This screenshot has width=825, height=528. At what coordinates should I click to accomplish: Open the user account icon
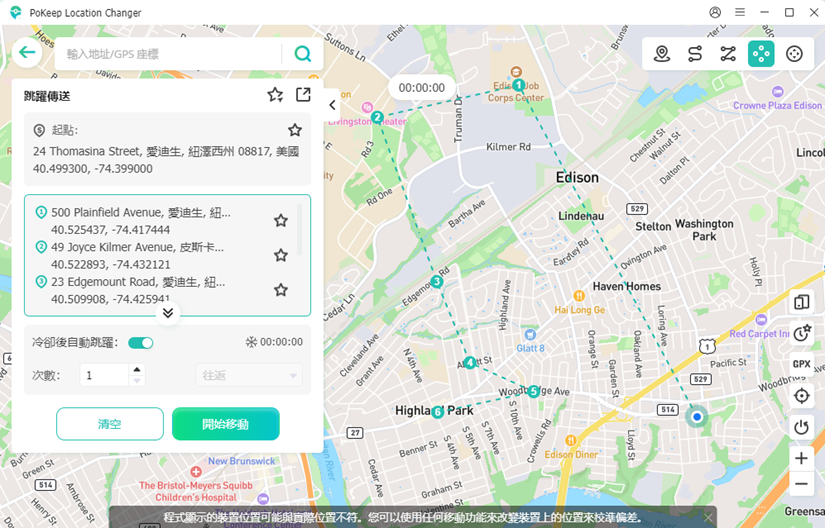(715, 12)
